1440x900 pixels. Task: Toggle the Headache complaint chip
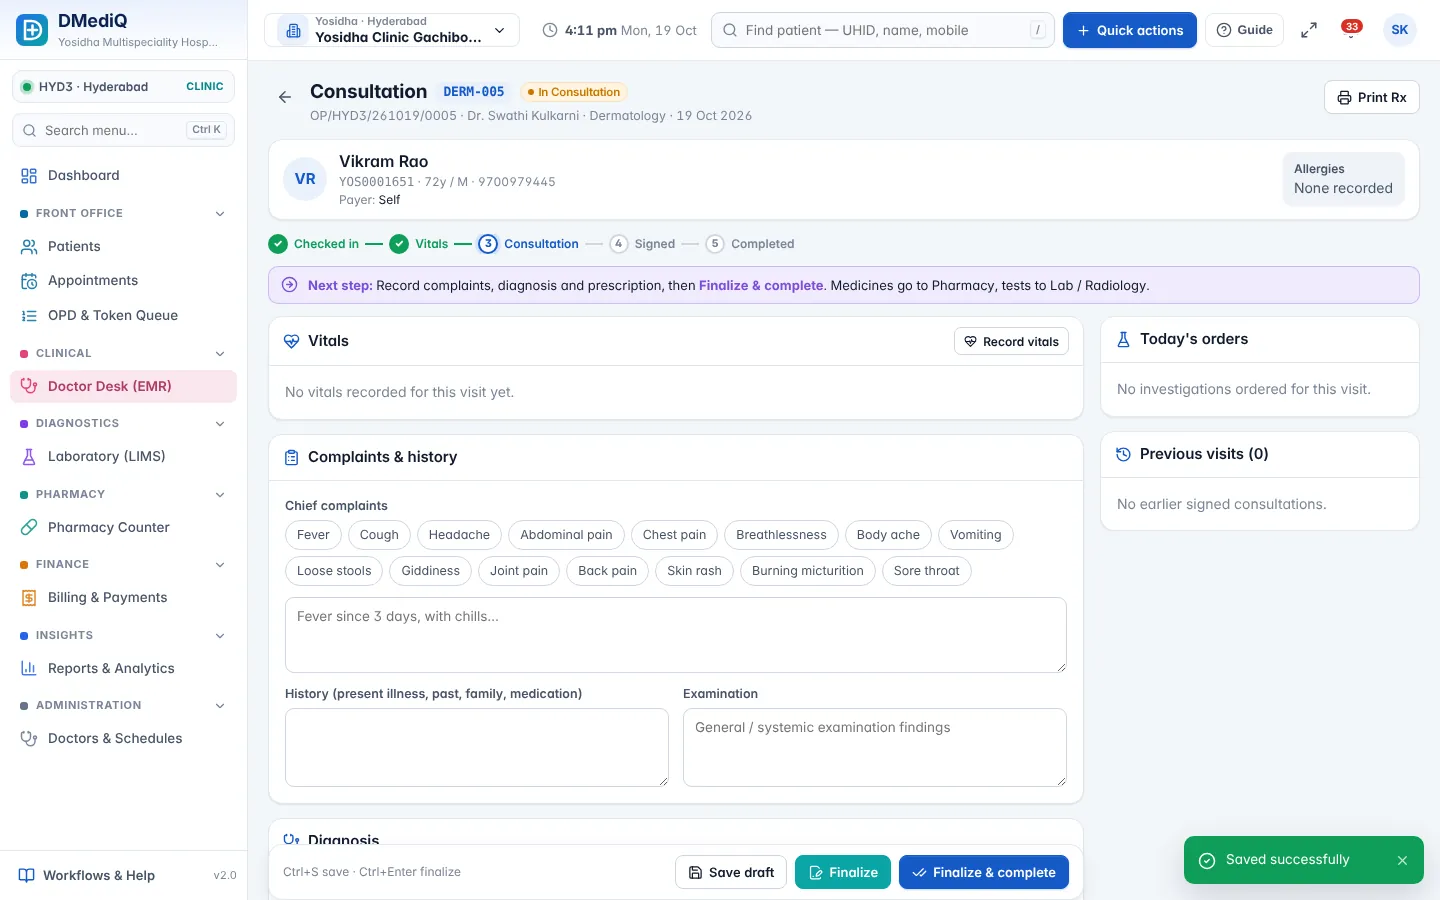point(459,535)
